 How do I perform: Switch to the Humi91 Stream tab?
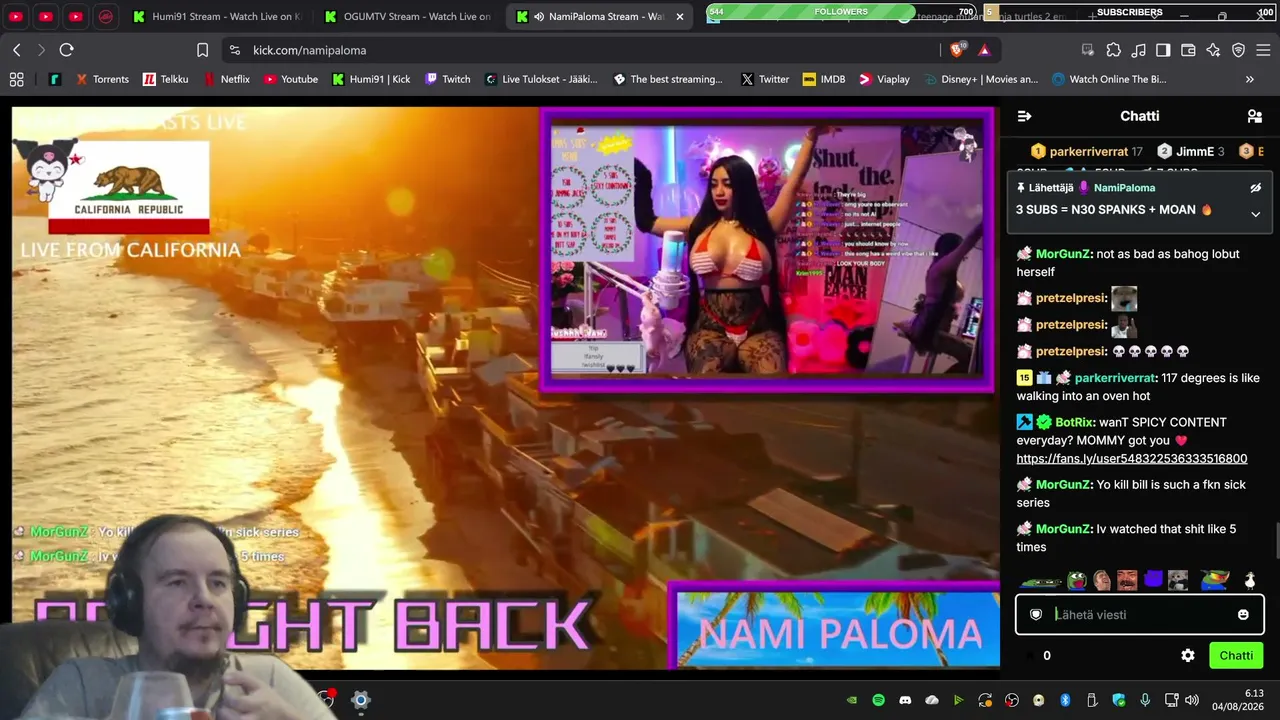215,17
